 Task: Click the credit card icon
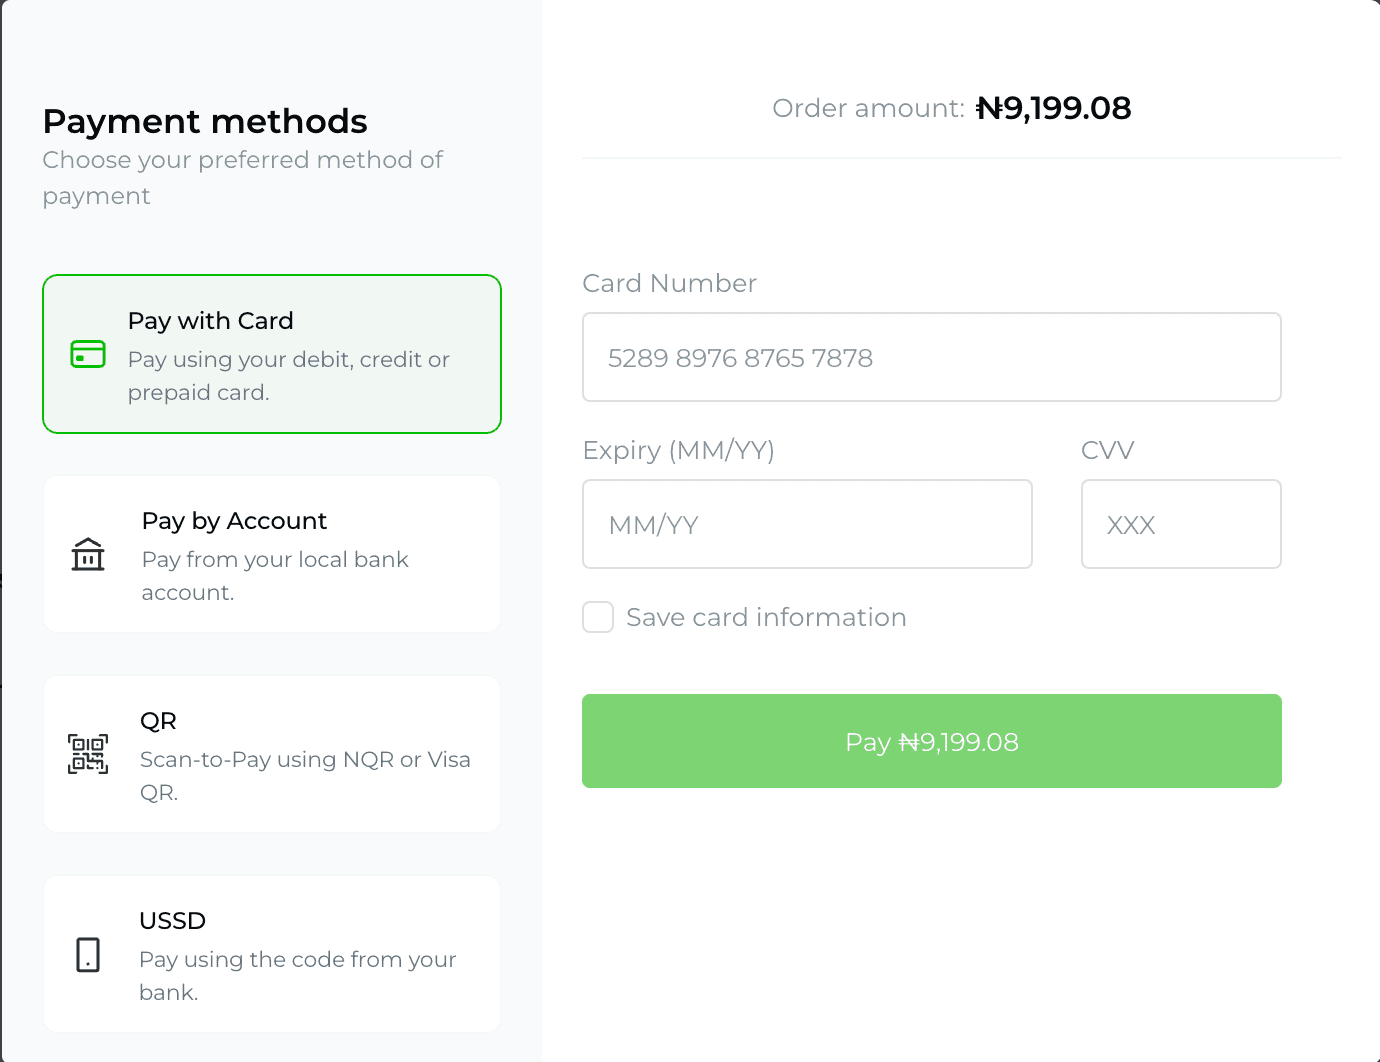click(88, 354)
